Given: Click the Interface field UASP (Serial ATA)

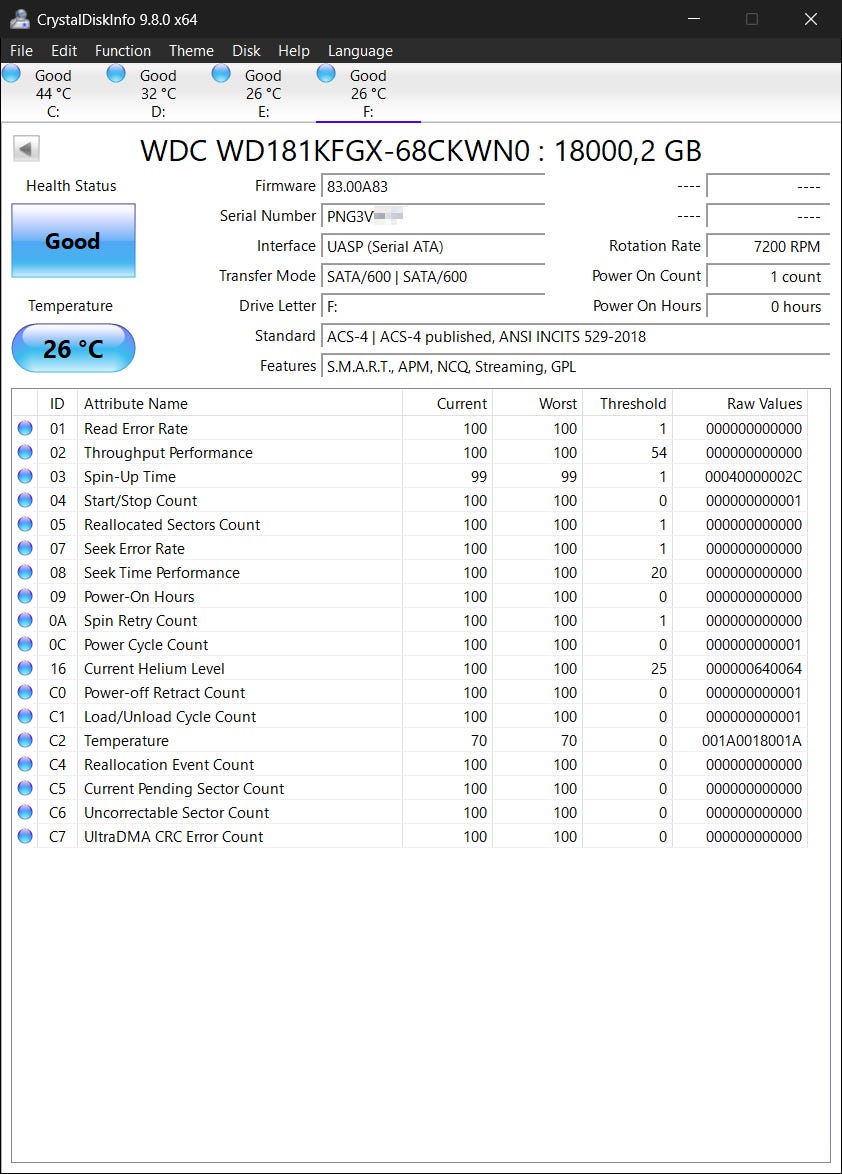Looking at the screenshot, I should coord(433,246).
